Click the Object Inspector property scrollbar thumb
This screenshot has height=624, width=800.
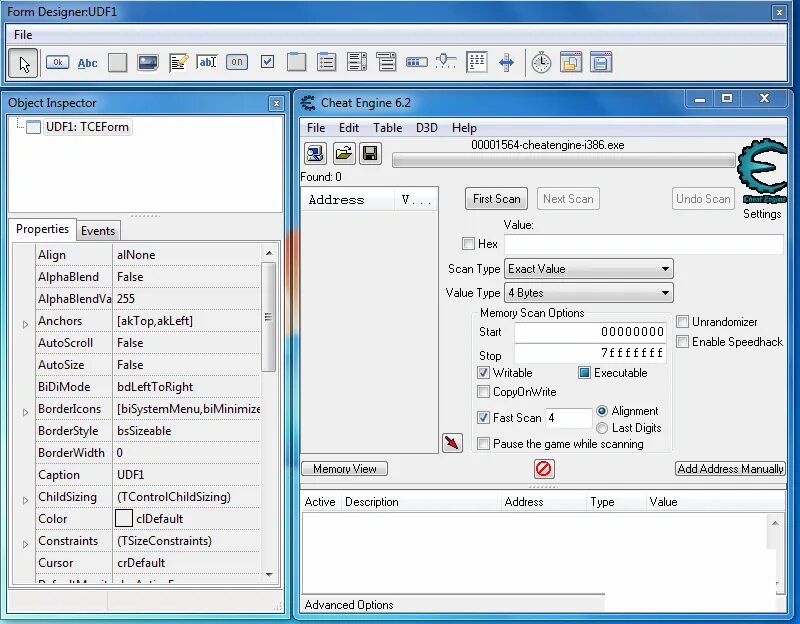click(268, 317)
